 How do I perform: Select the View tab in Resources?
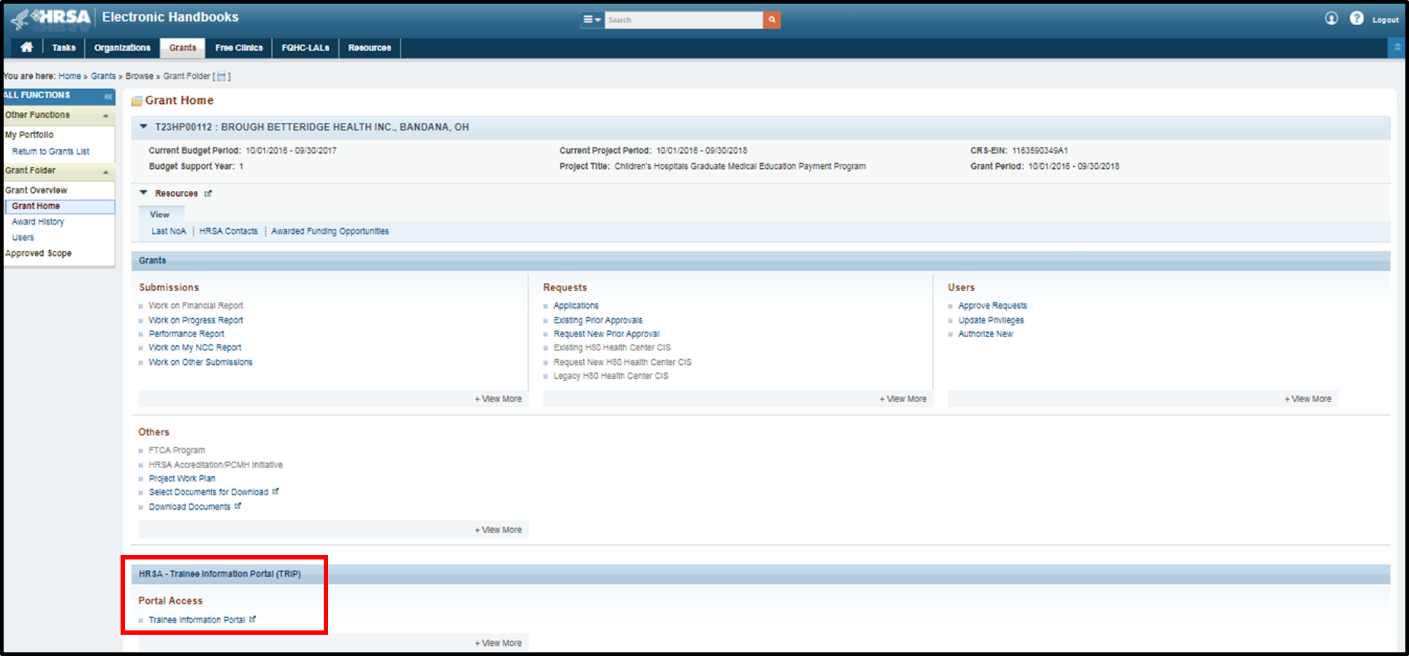(160, 214)
